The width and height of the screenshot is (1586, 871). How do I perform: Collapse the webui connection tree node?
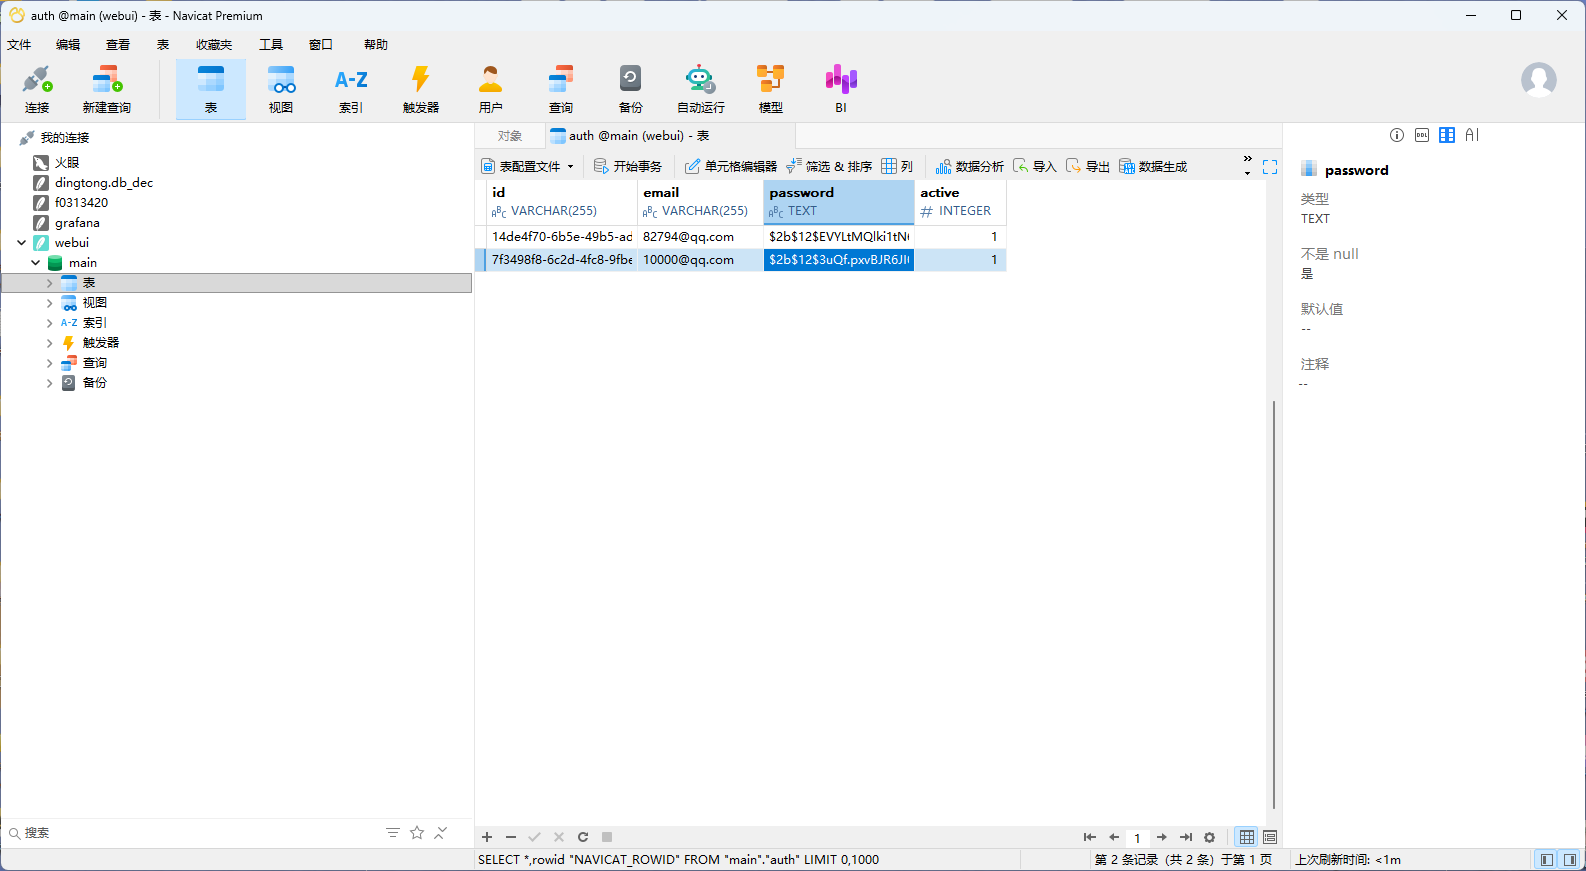pyautogui.click(x=22, y=243)
